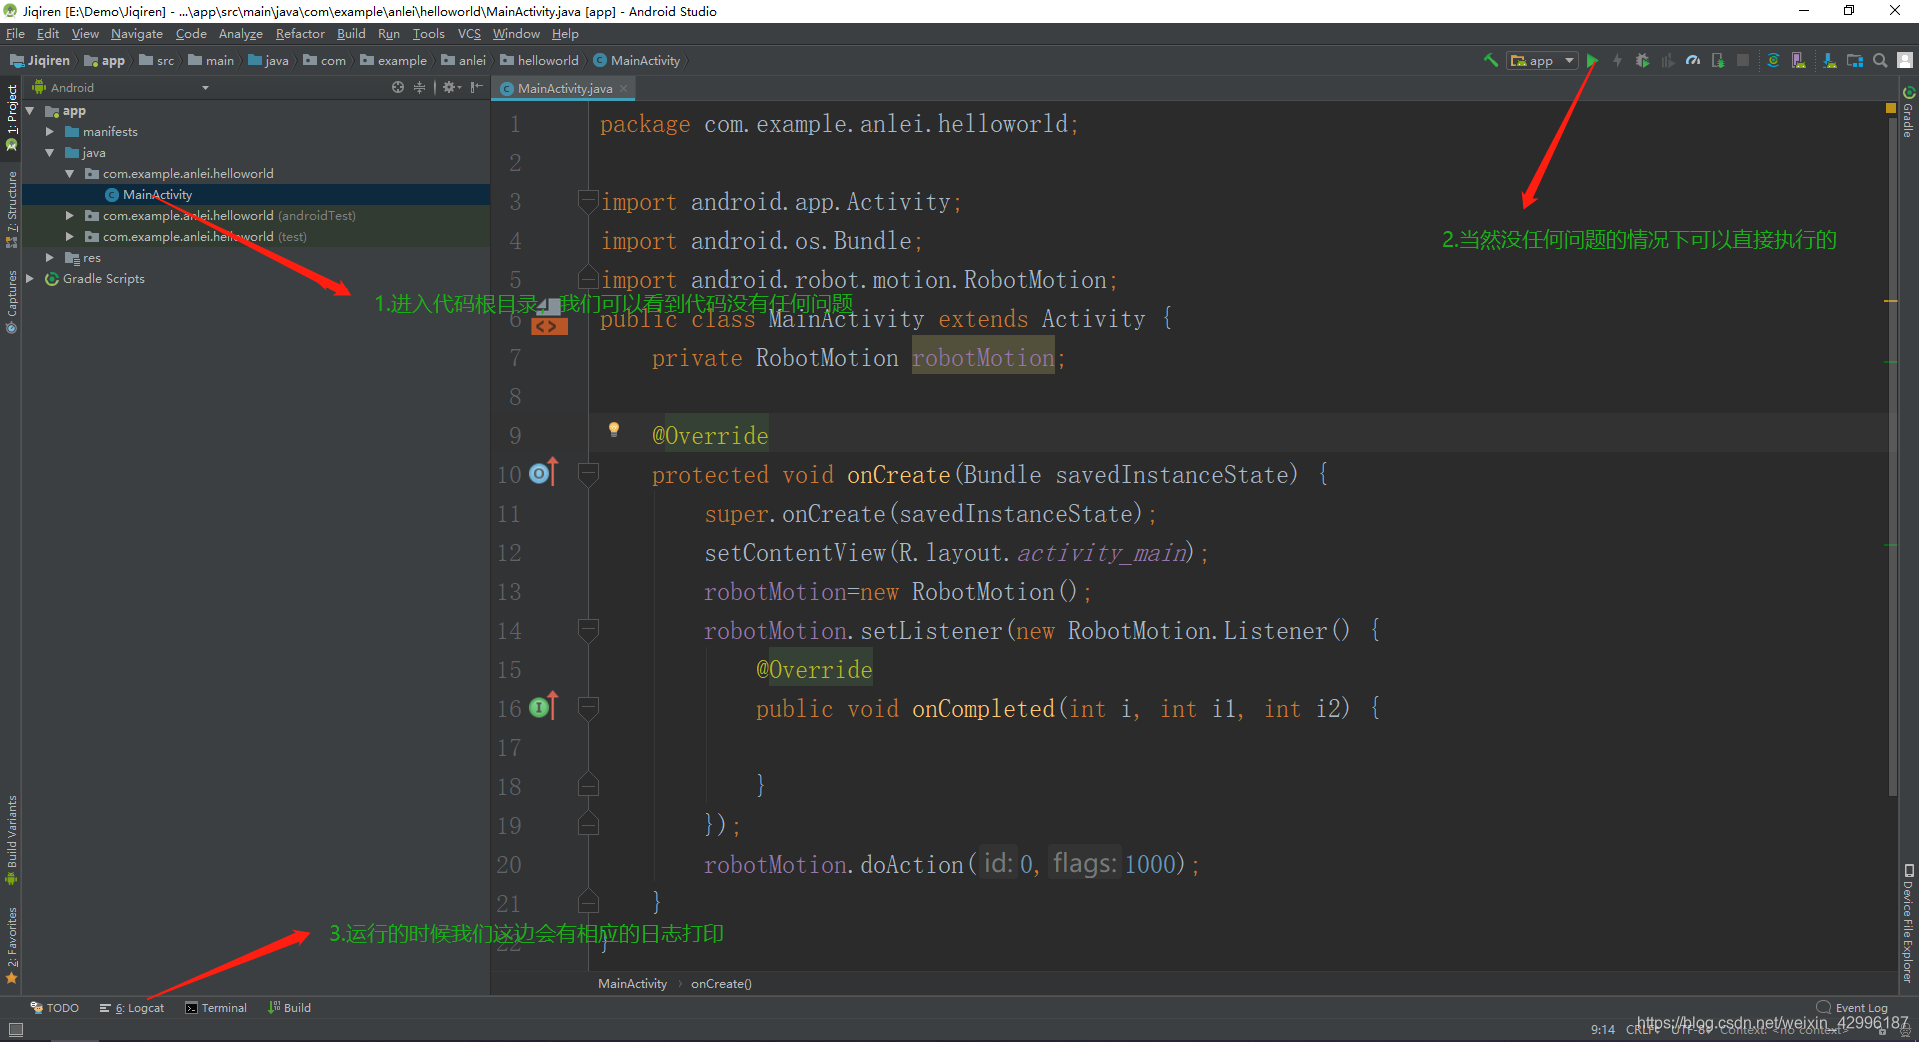This screenshot has width=1919, height=1042.
Task: Click the Profile app gauge icon
Action: [1693, 61]
